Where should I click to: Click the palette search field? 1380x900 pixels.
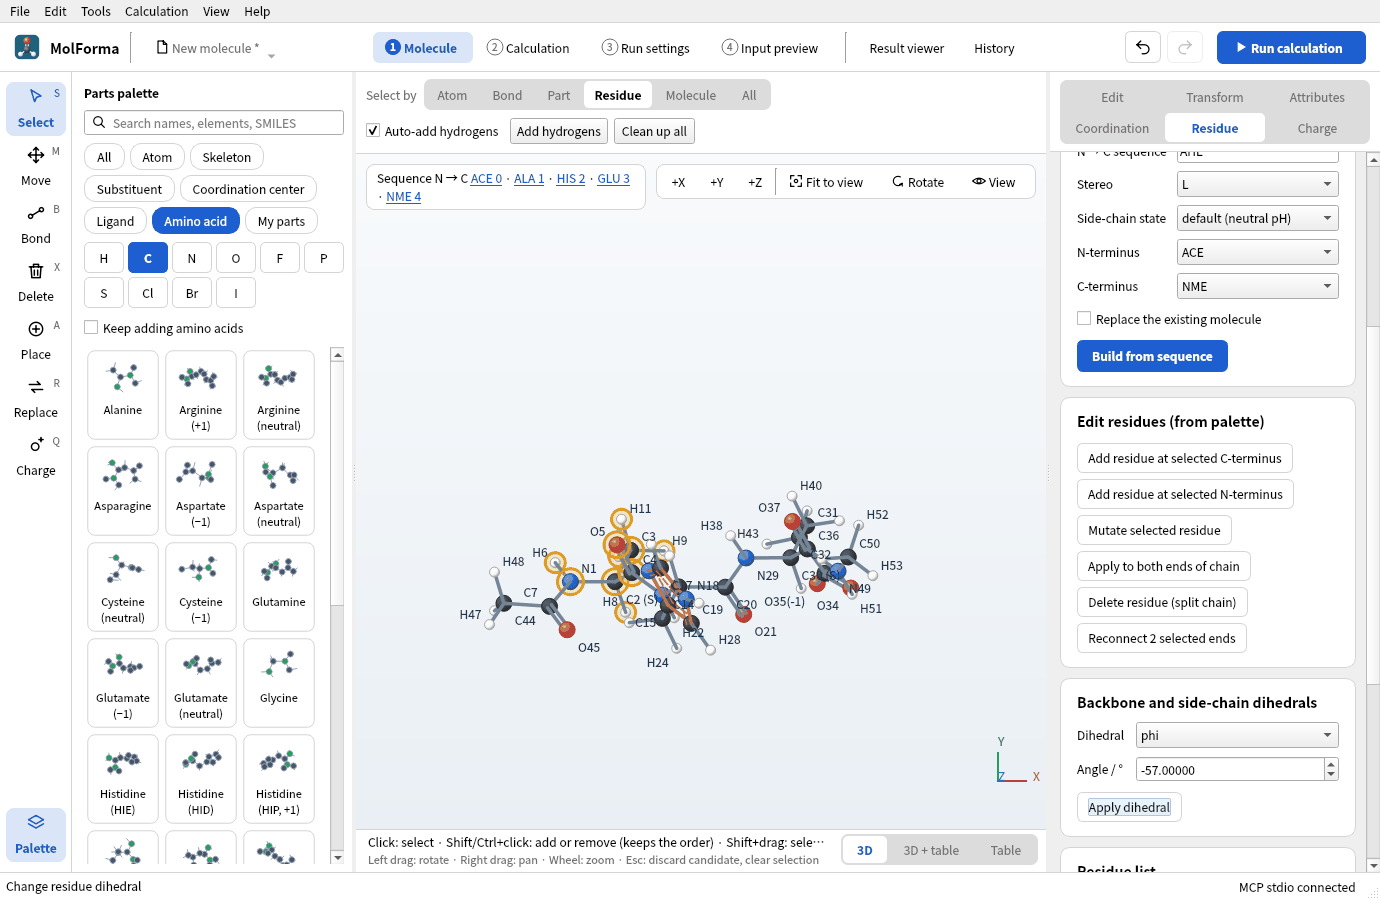click(x=214, y=123)
